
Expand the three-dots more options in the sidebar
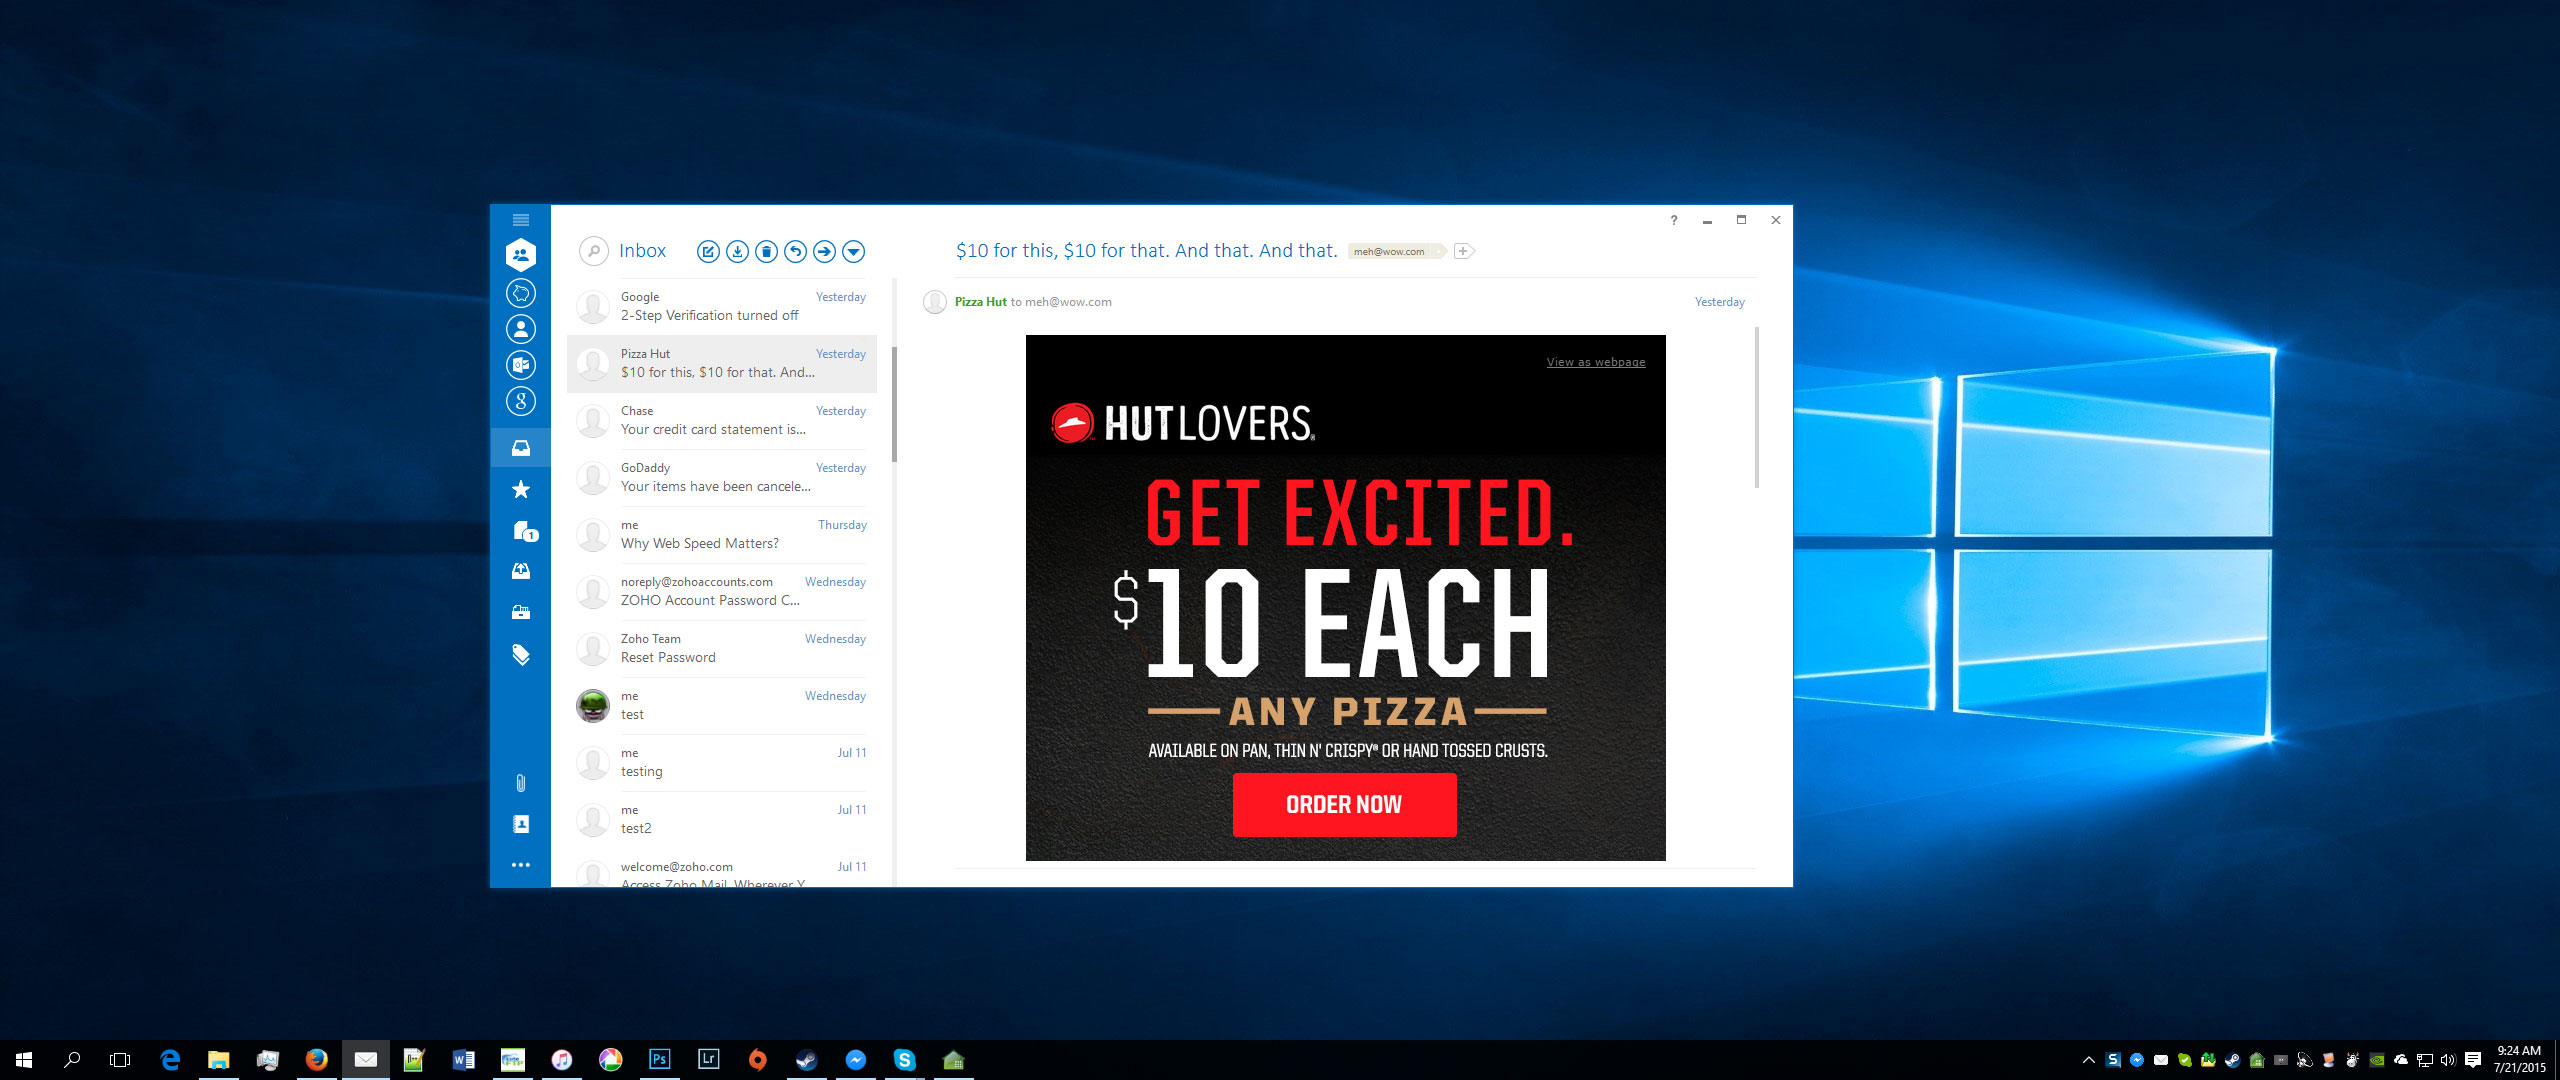point(521,865)
